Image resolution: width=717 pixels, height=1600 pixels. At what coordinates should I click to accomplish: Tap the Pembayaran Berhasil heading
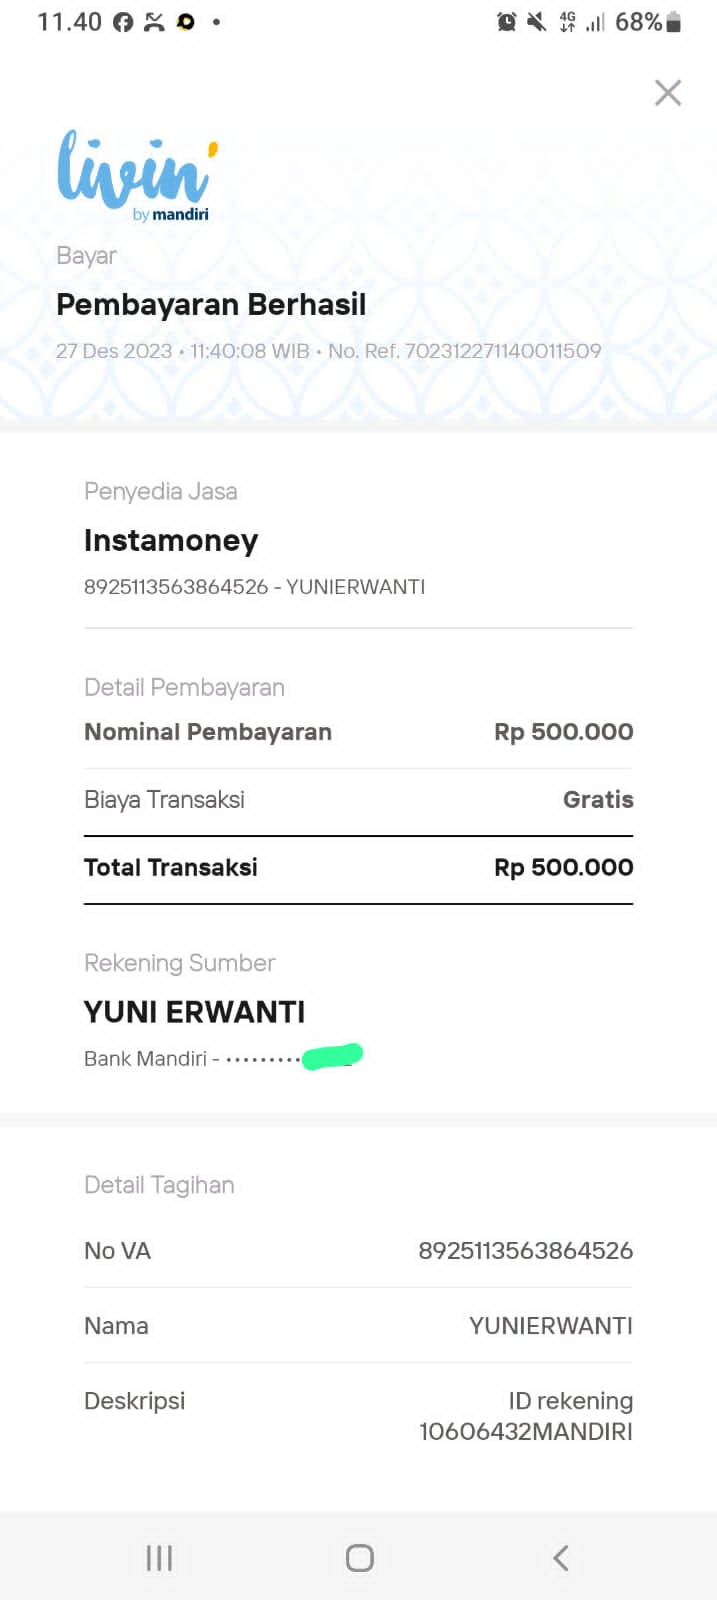click(211, 305)
